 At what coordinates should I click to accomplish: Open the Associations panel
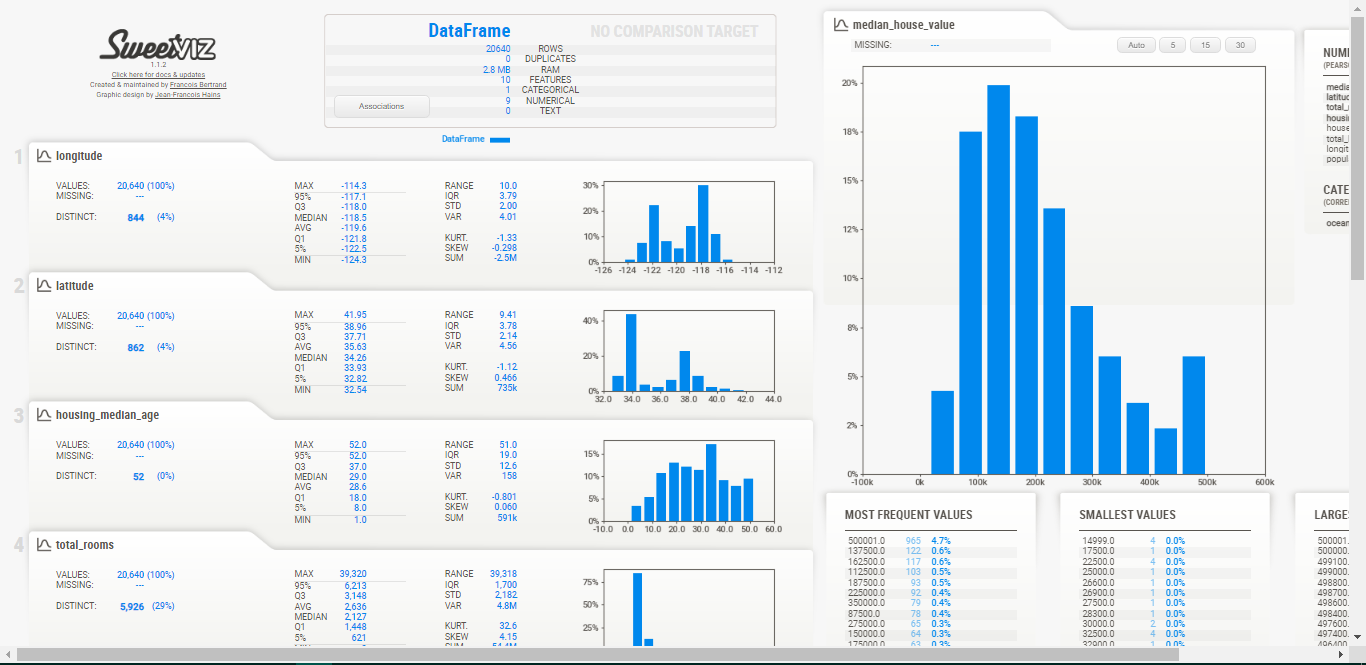point(381,106)
